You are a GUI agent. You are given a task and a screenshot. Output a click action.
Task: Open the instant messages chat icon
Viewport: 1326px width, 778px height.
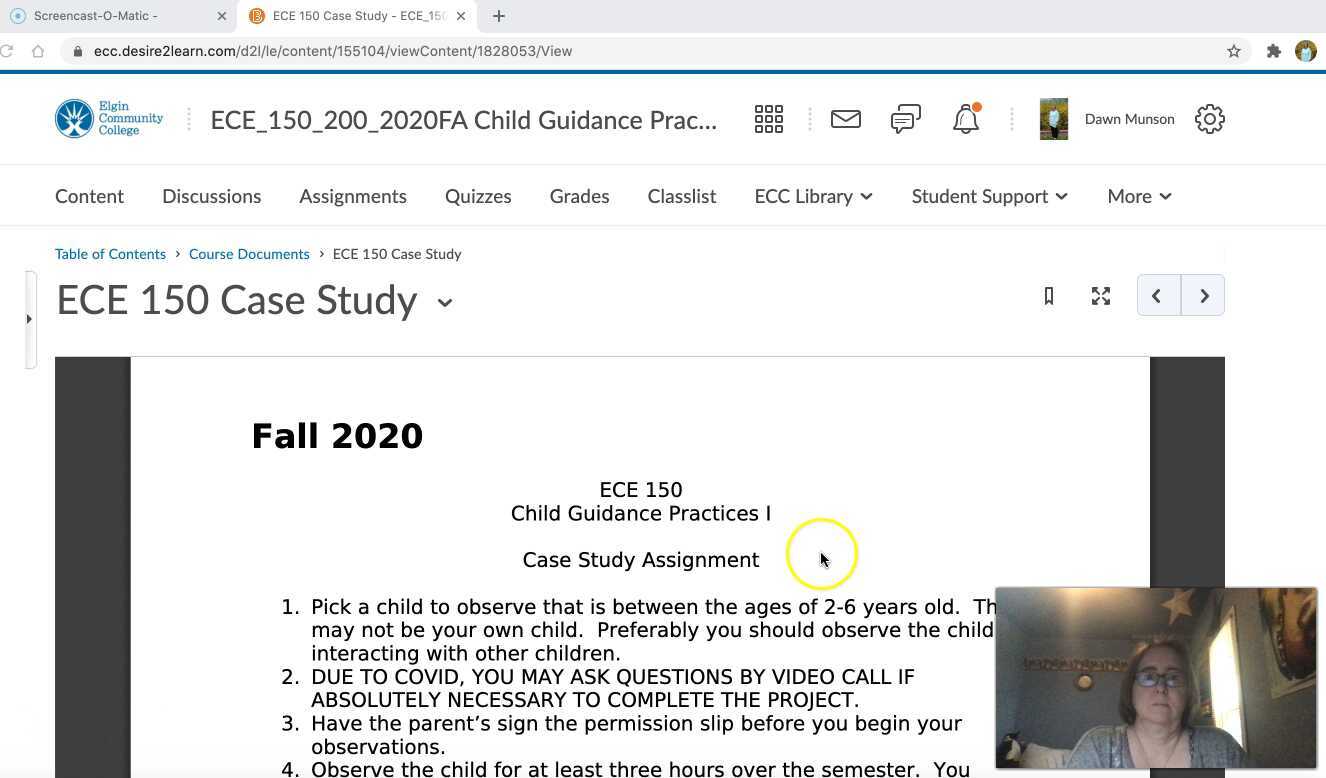coord(905,119)
